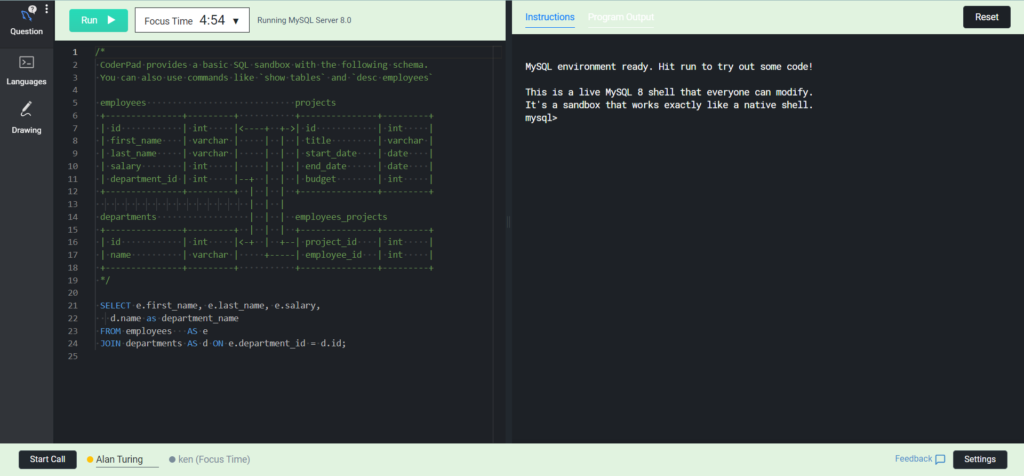Click the Start Call button
The height and width of the screenshot is (476, 1024).
pyautogui.click(x=48, y=459)
